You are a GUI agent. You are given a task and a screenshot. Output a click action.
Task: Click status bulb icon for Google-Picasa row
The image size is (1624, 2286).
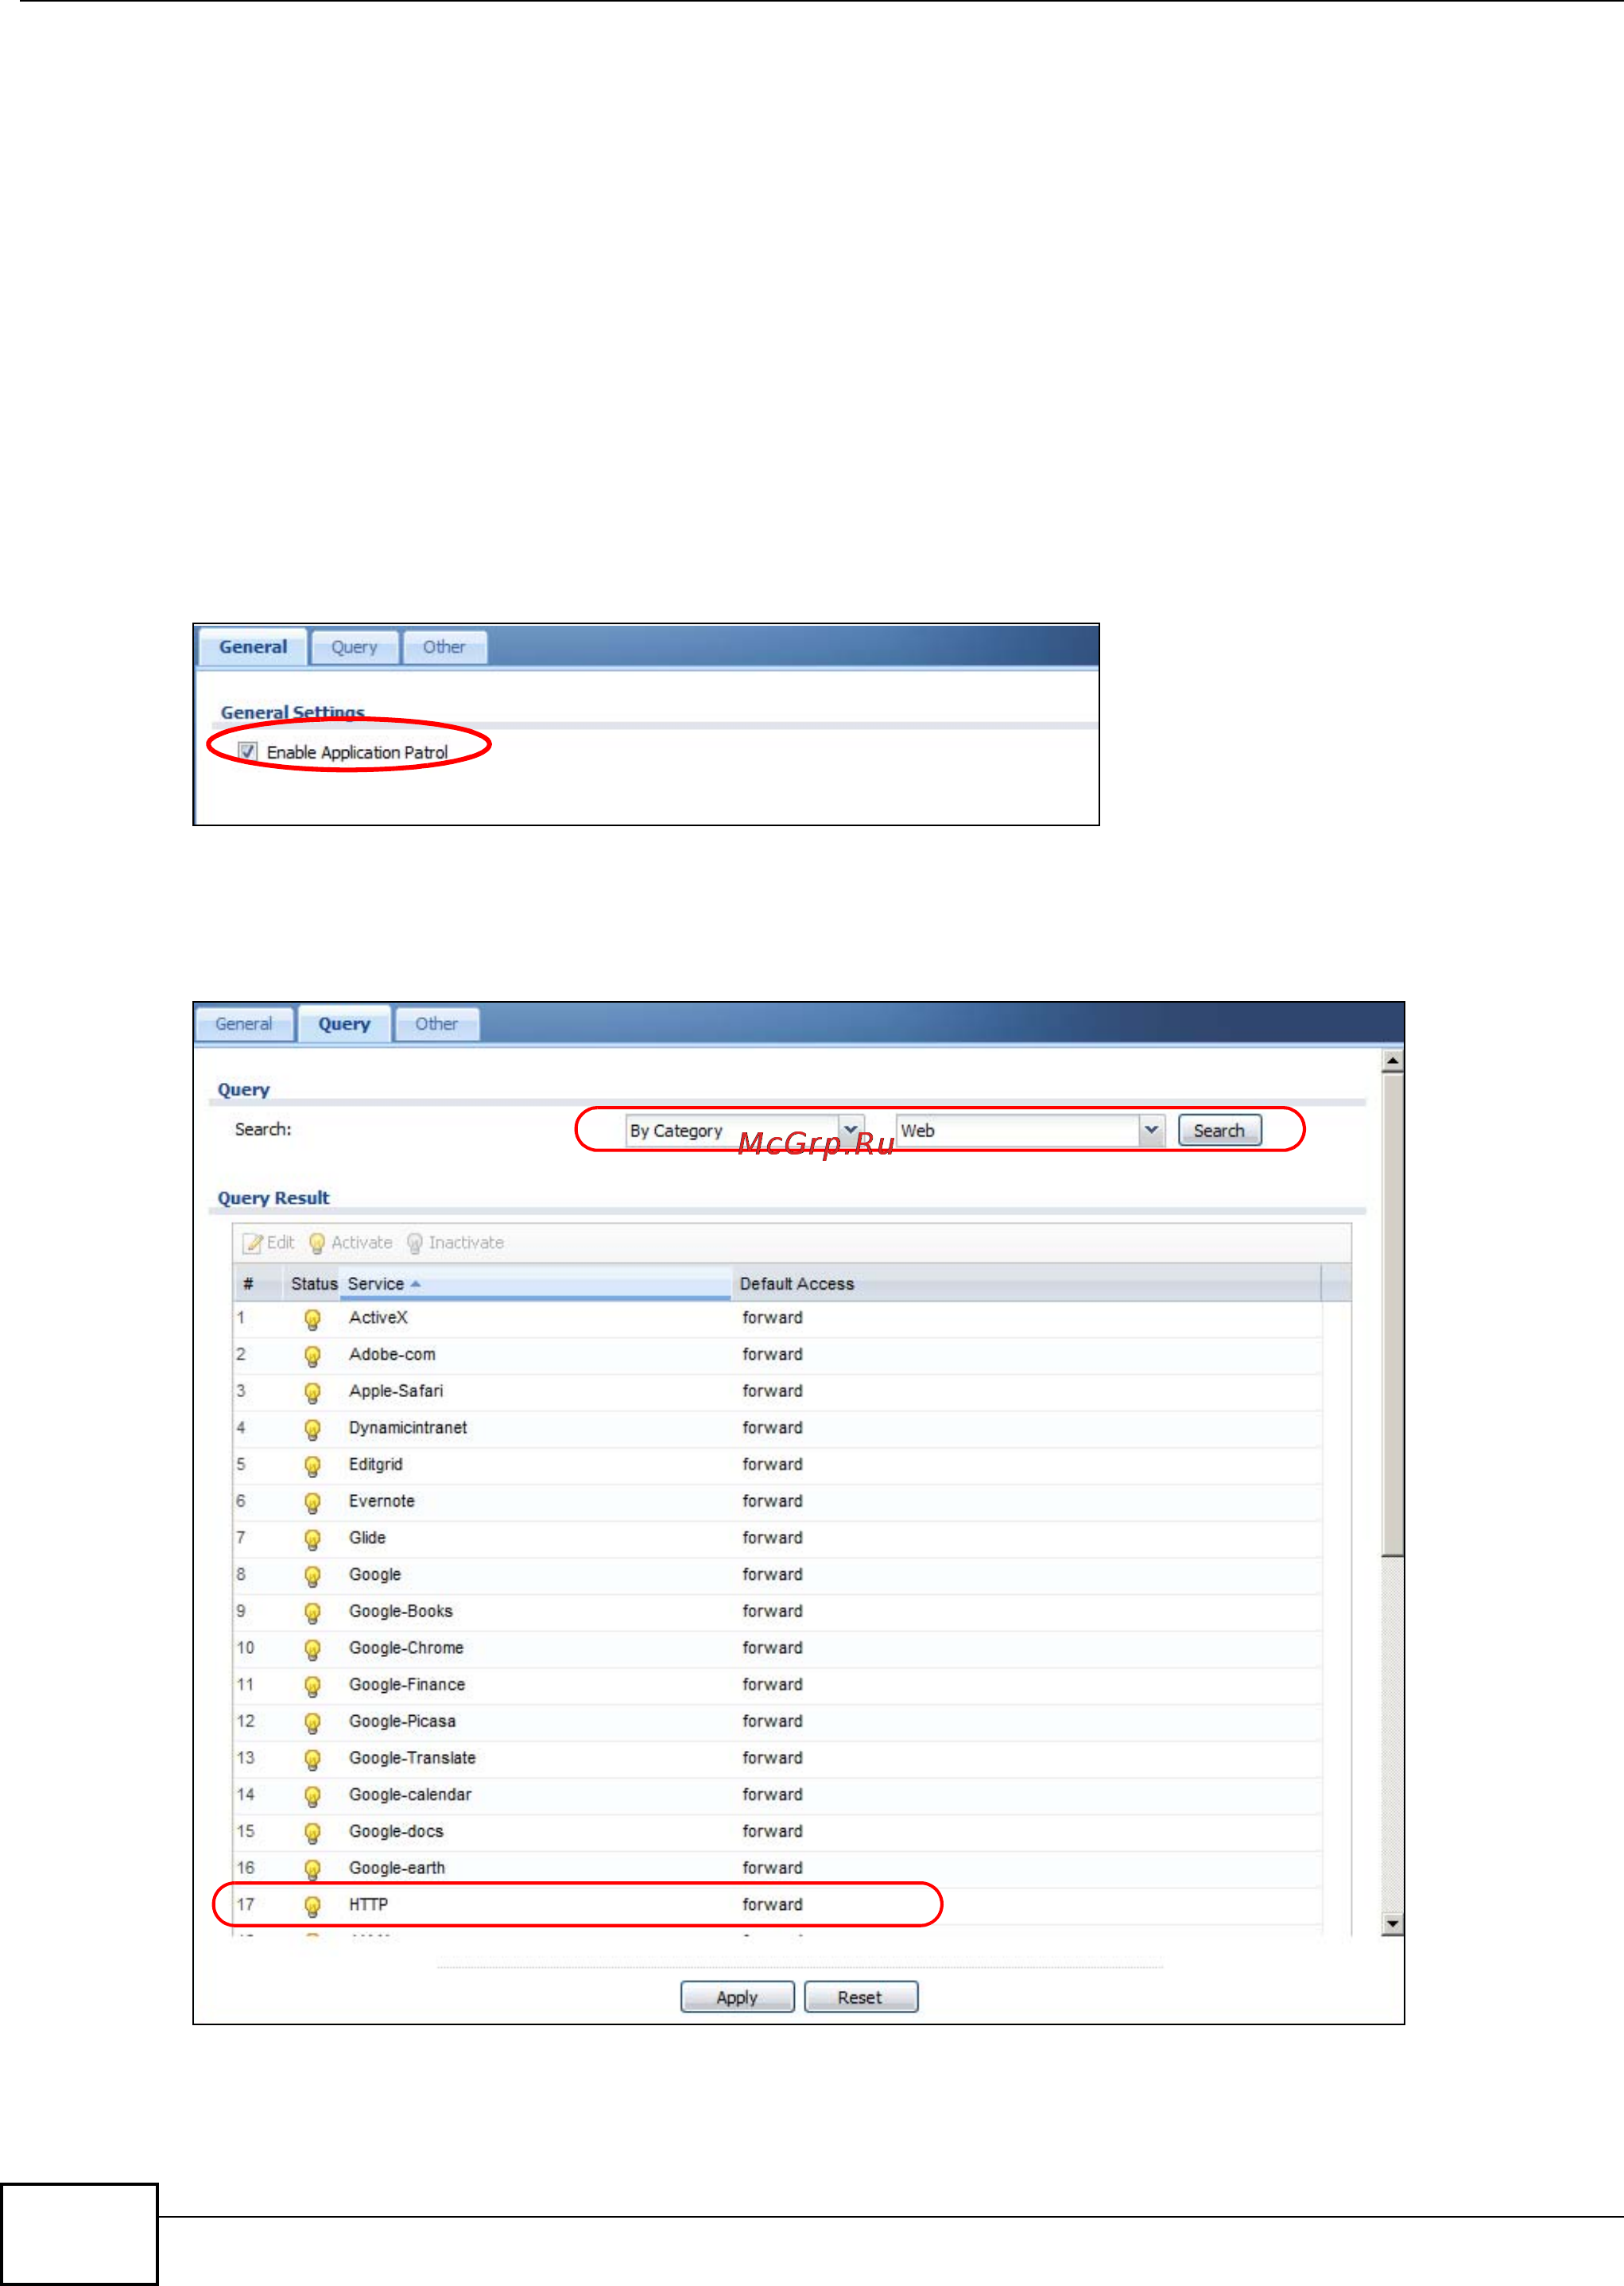click(312, 1722)
